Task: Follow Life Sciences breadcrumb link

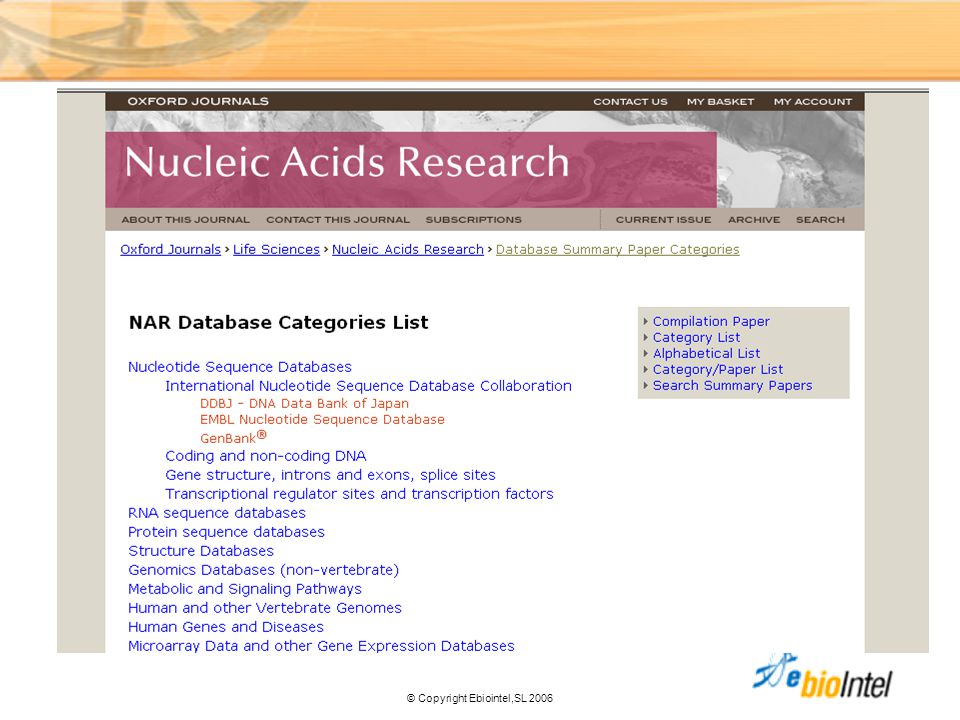Action: (276, 250)
